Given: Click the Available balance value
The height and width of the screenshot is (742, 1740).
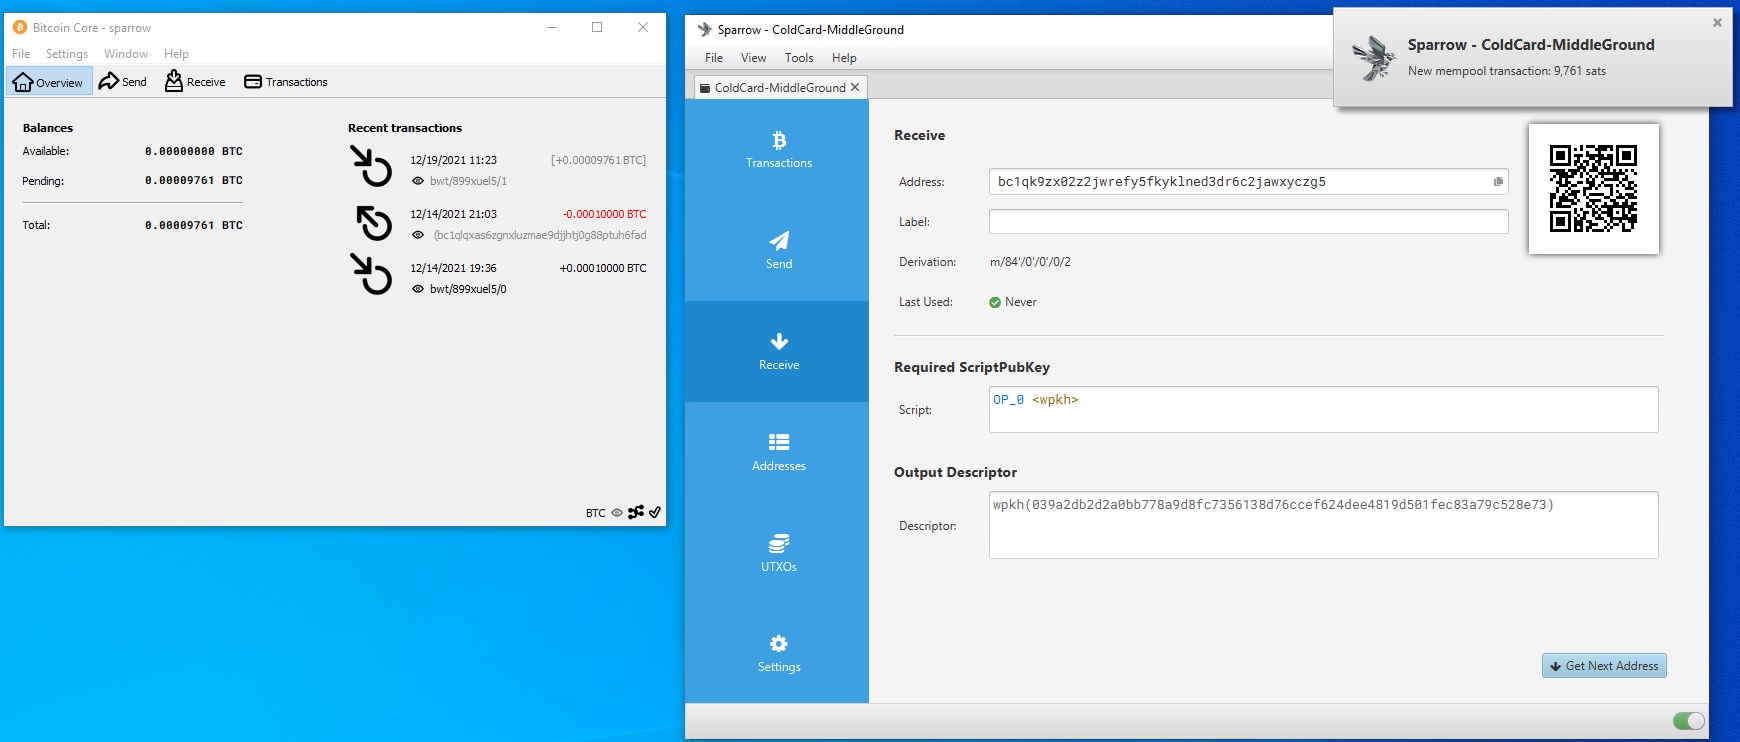Looking at the screenshot, I should (193, 151).
